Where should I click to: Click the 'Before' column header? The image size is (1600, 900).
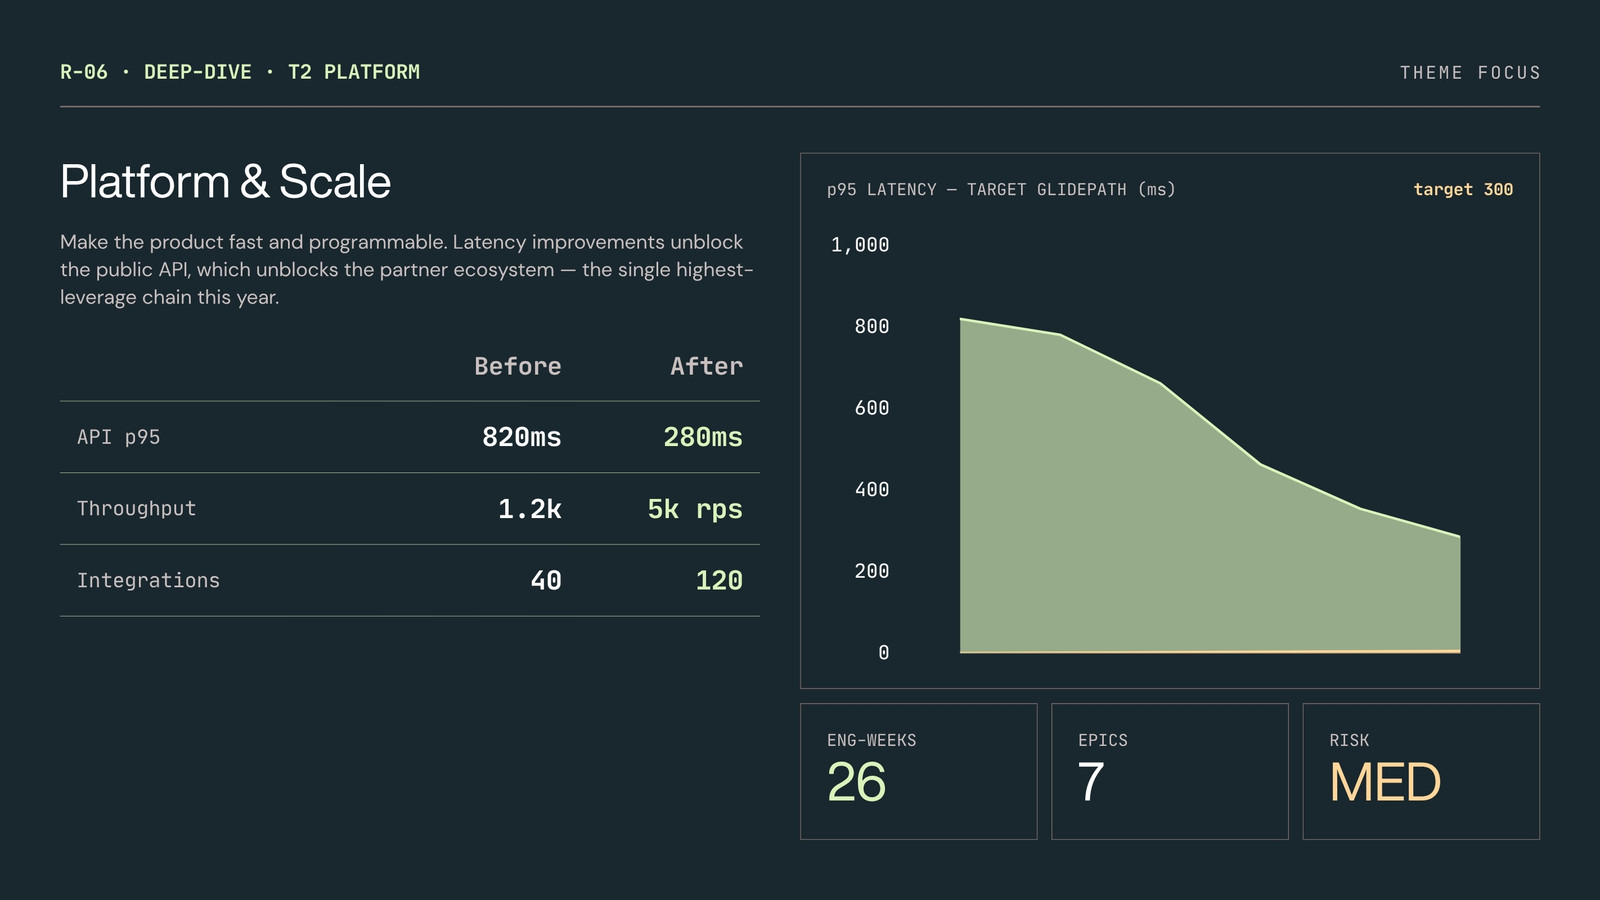[518, 366]
